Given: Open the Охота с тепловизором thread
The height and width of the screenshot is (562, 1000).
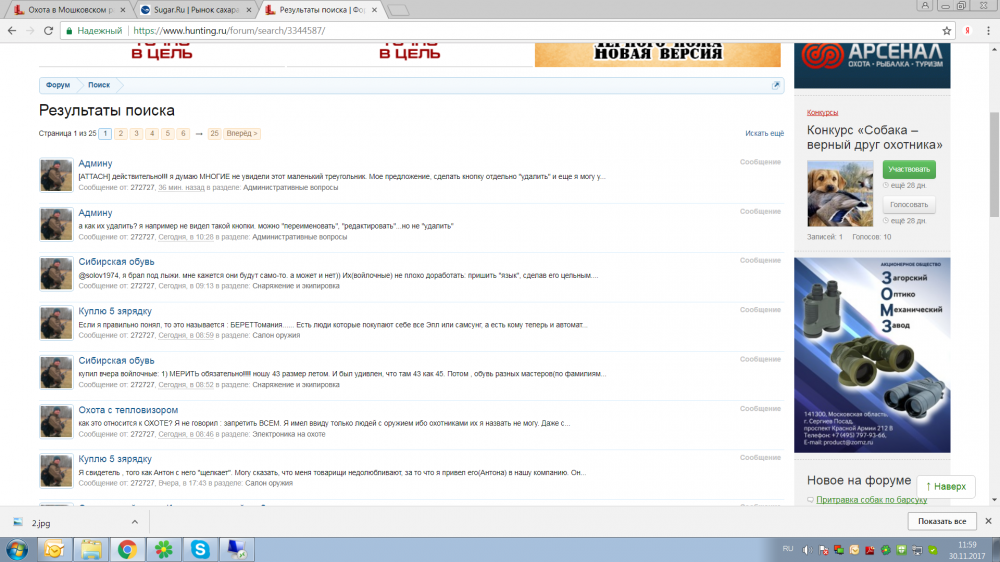Looking at the screenshot, I should tap(128, 410).
